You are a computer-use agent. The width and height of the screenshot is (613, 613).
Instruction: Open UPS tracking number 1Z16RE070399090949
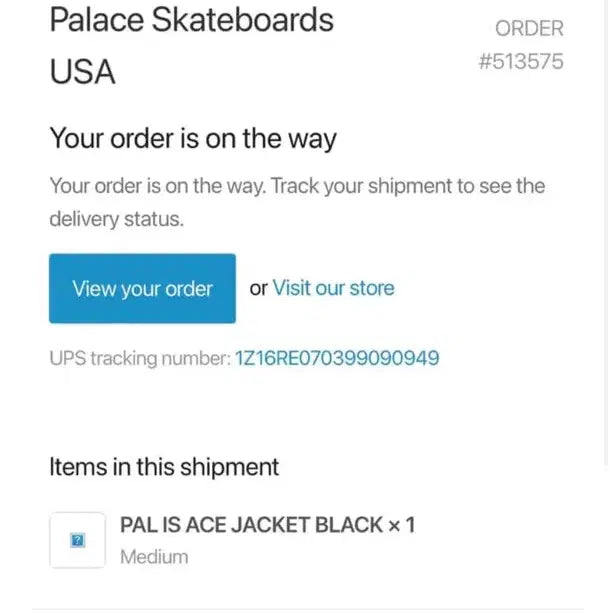coord(336,357)
